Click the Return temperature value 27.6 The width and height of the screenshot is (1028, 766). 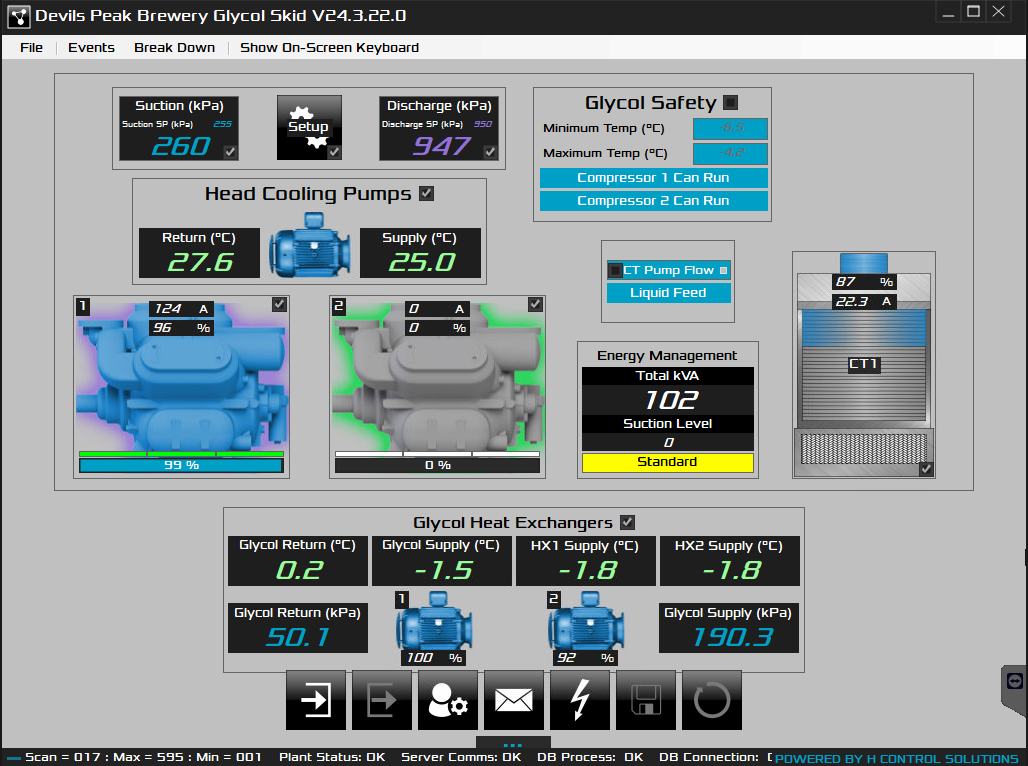click(200, 262)
